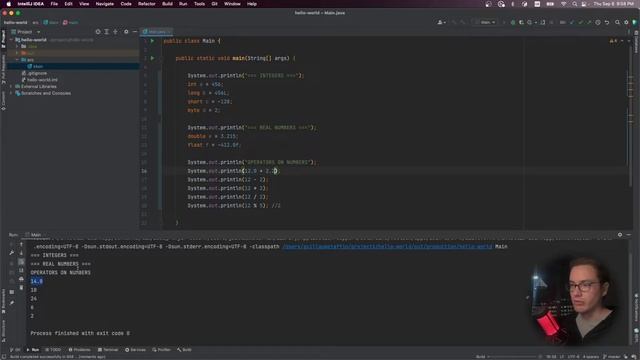Select .gitignore file in project tree
Screen dimensions: 640x360
click(x=34, y=73)
